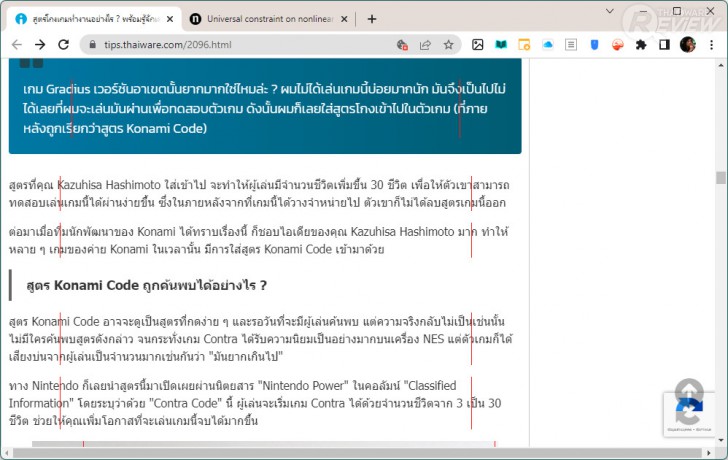The width and height of the screenshot is (728, 460).
Task: Reload the current page
Action: click(64, 45)
